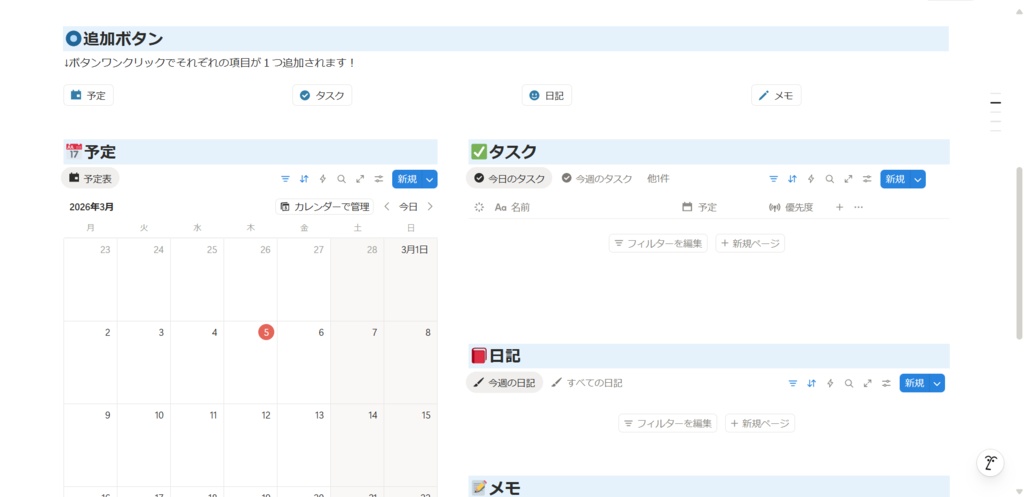Viewport: 1024px width, 497px height.
Task: Expand 予定 database to full page
Action: pos(360,179)
